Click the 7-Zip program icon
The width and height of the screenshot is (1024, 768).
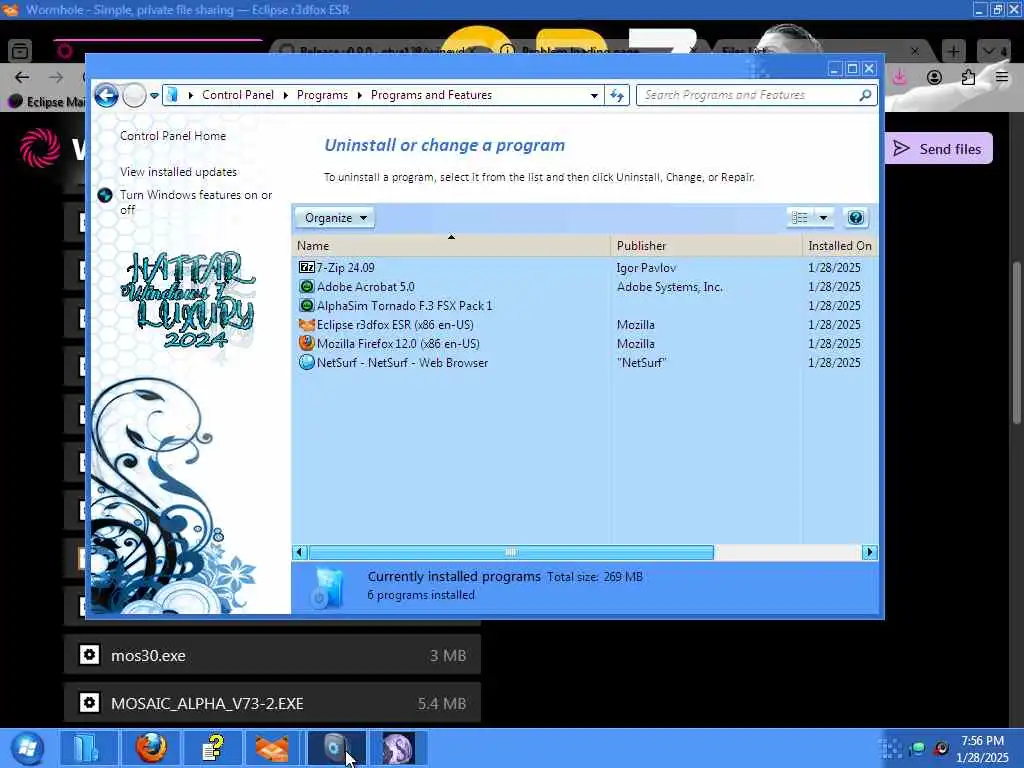[306, 267]
